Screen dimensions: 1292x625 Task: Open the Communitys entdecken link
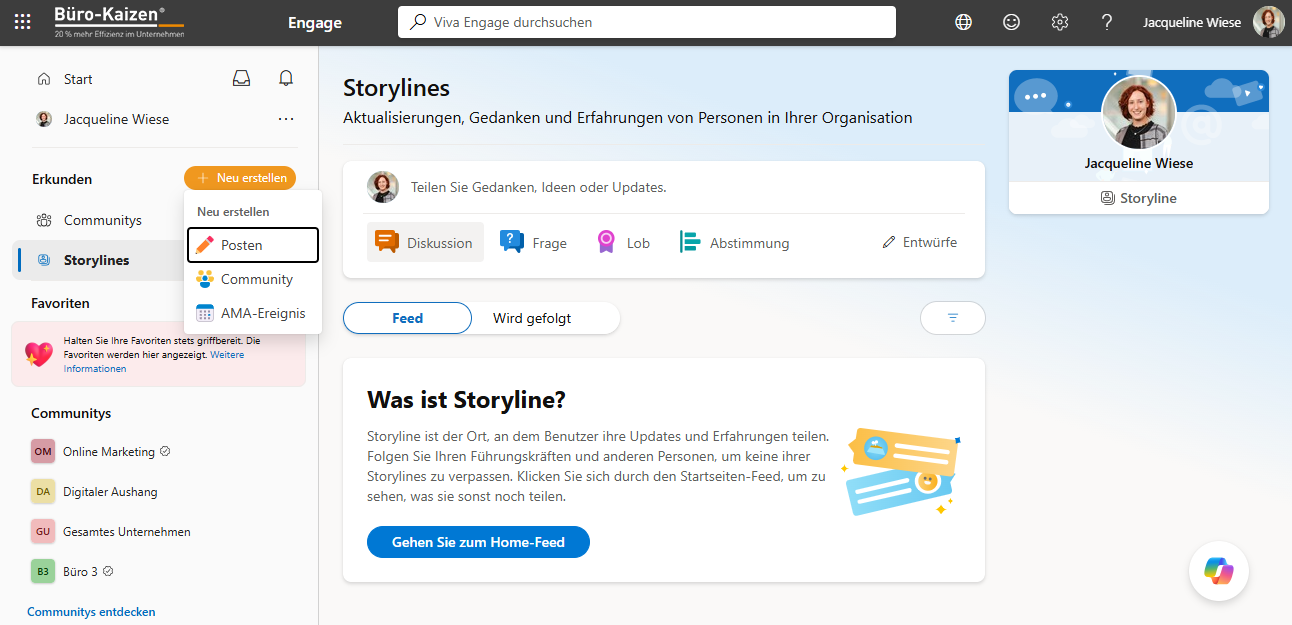pos(91,611)
